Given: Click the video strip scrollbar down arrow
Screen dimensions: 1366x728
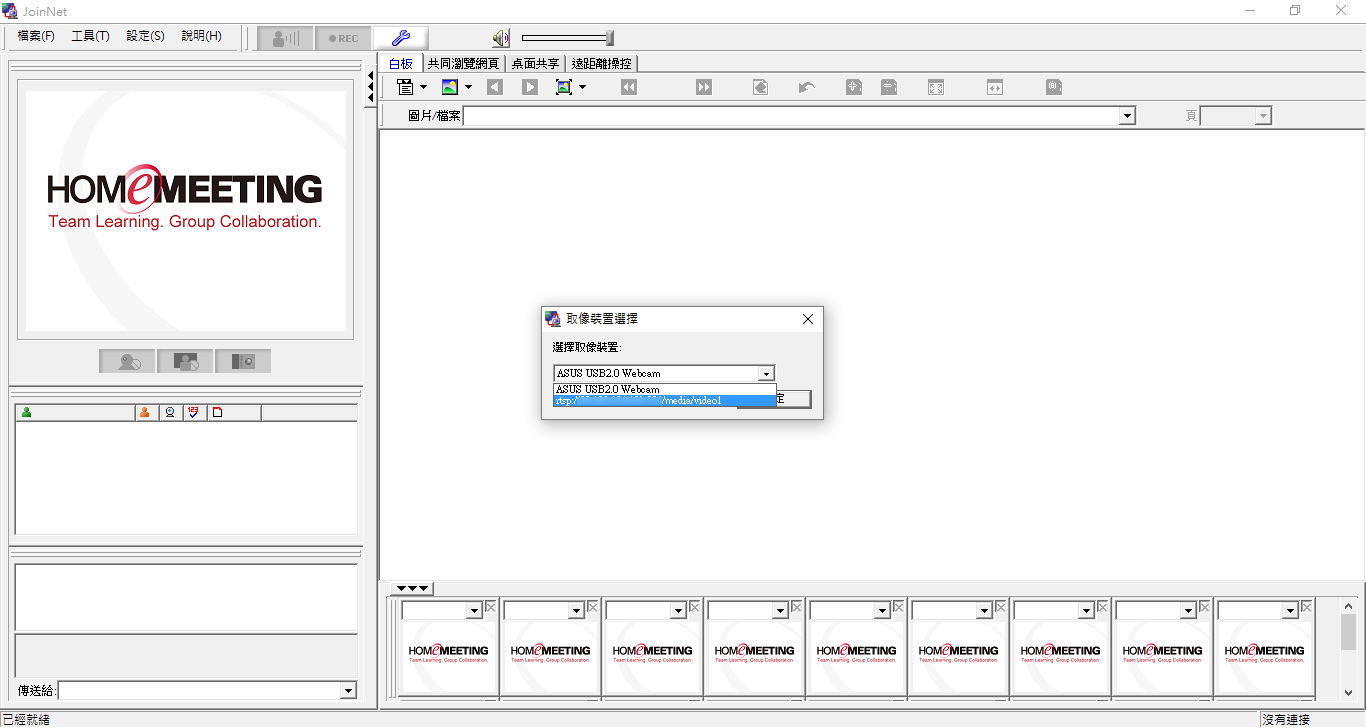Looking at the screenshot, I should pos(1349,692).
